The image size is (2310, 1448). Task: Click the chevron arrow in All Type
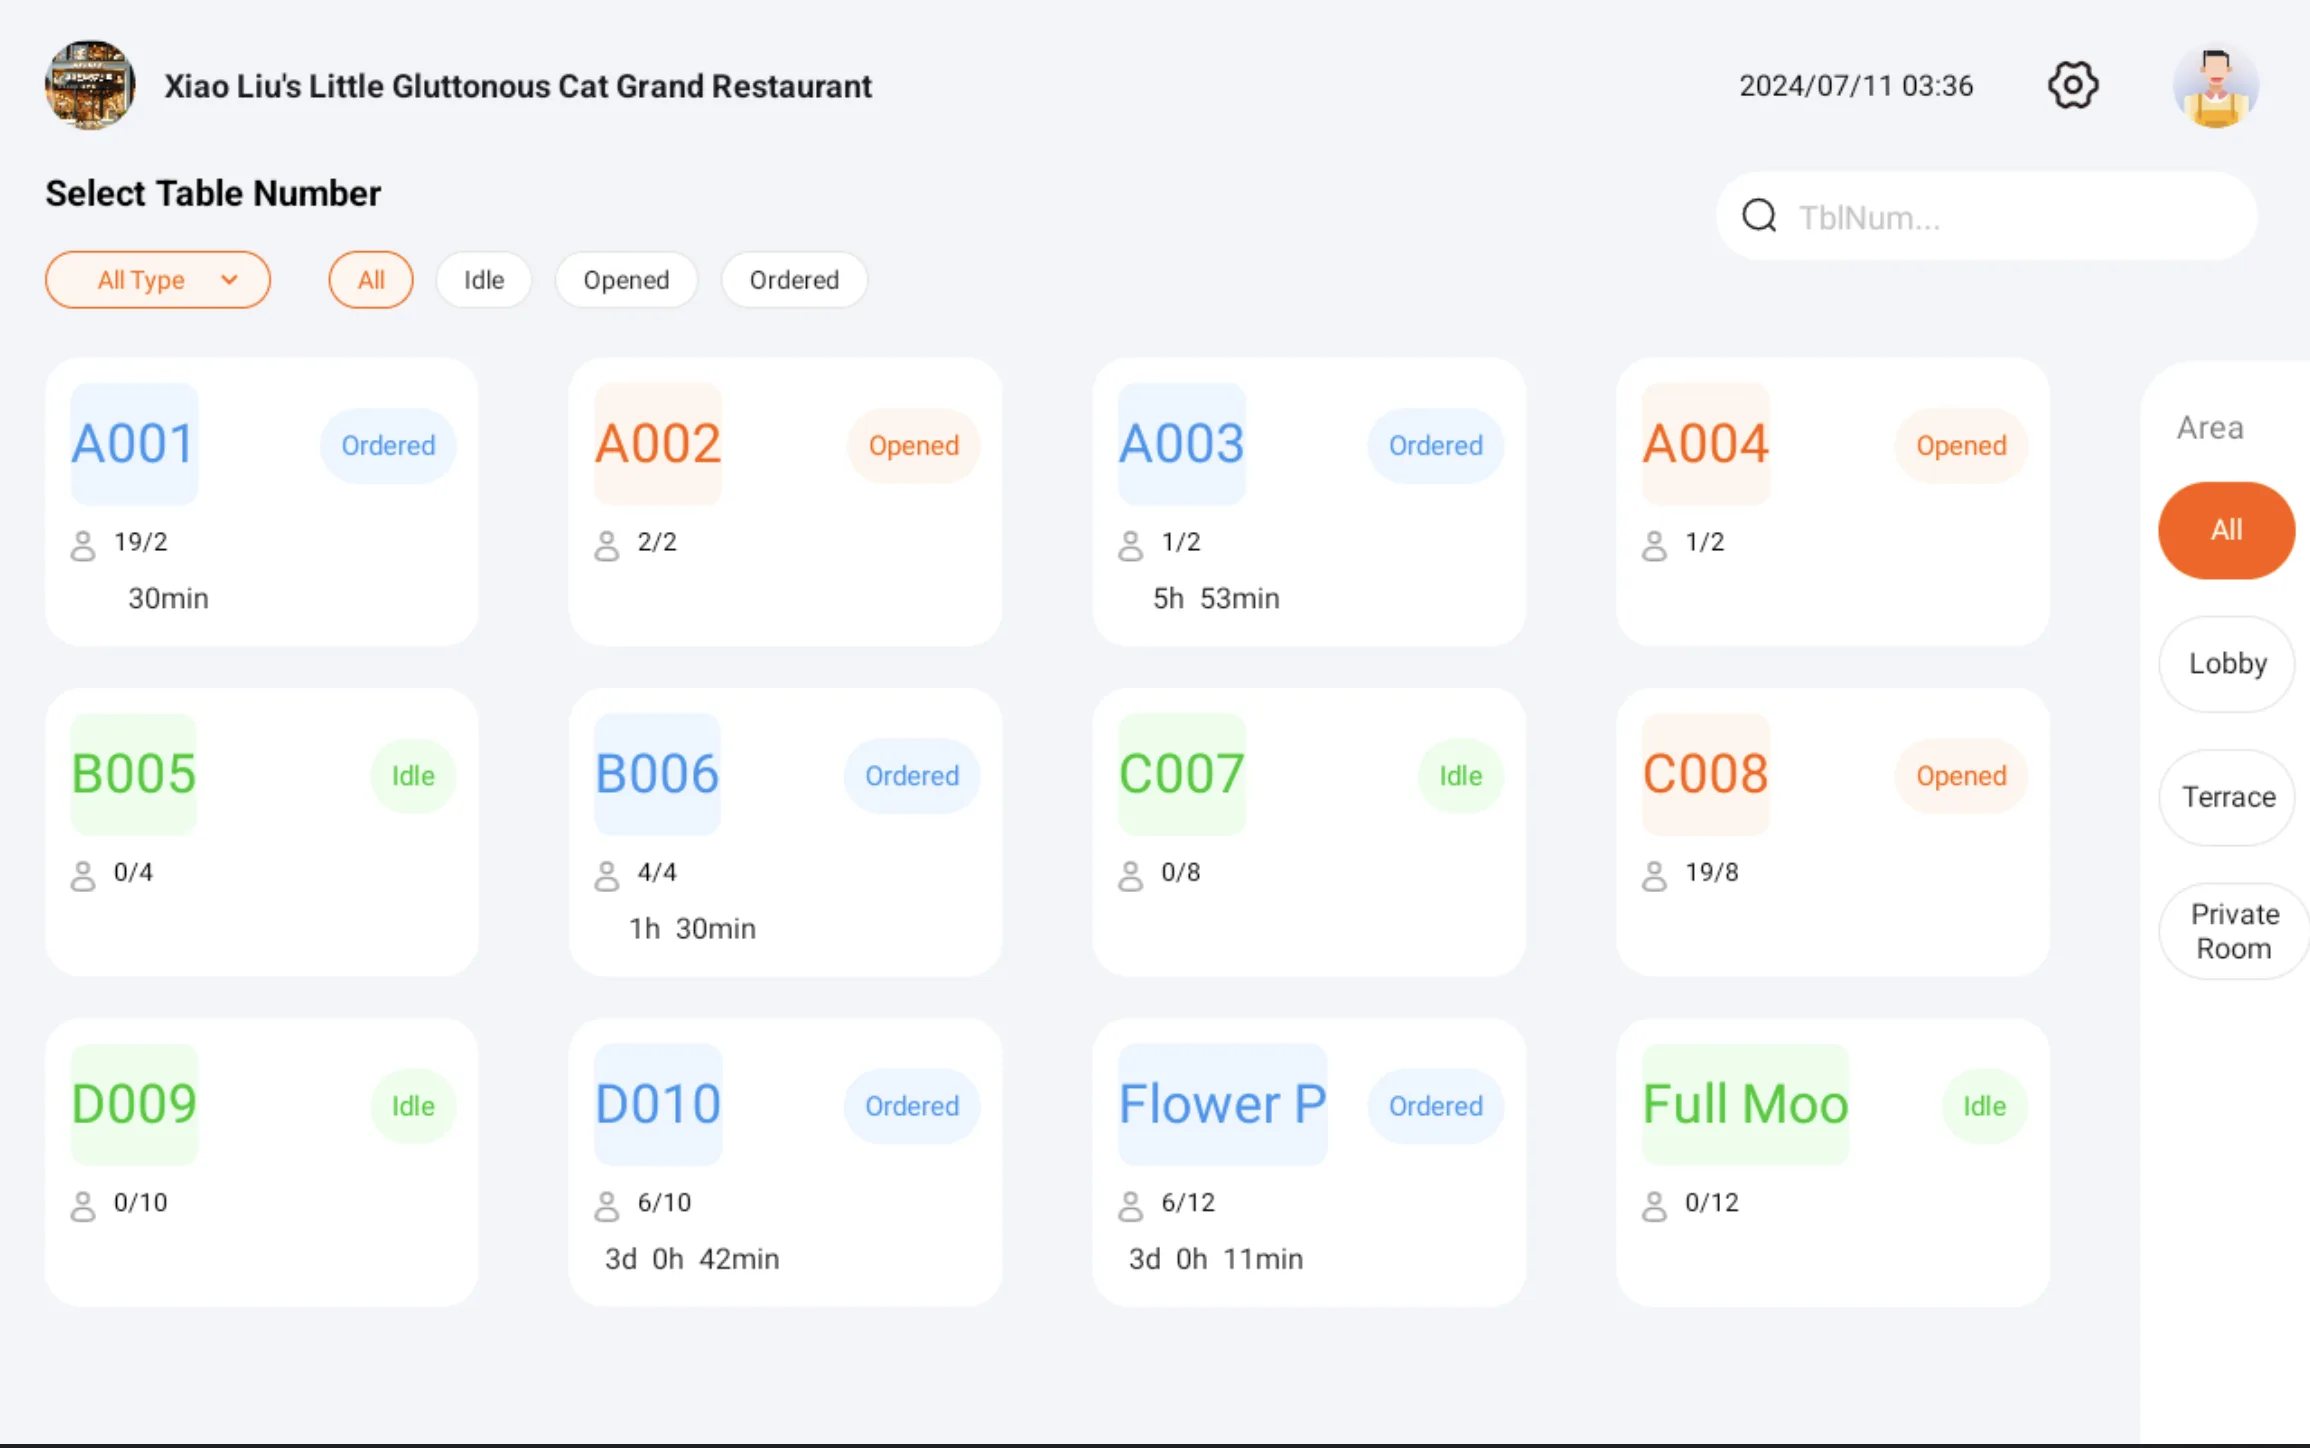coord(229,280)
